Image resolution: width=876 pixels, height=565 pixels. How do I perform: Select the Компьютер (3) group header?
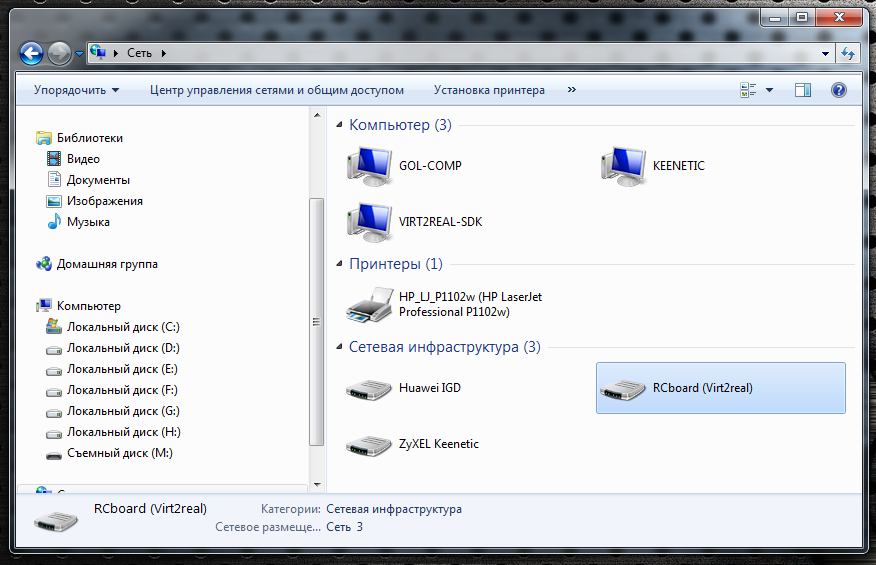click(x=400, y=125)
